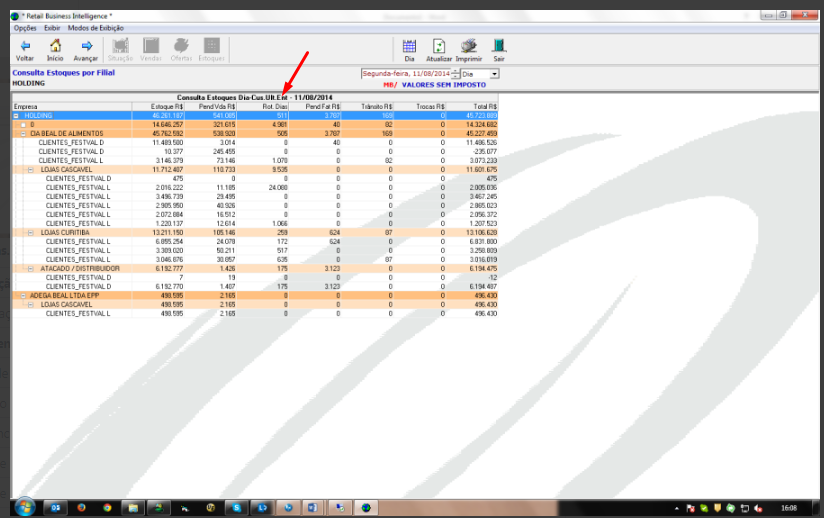824x518 pixels.
Task: Click the cell value 245.455
Action: (x=224, y=151)
